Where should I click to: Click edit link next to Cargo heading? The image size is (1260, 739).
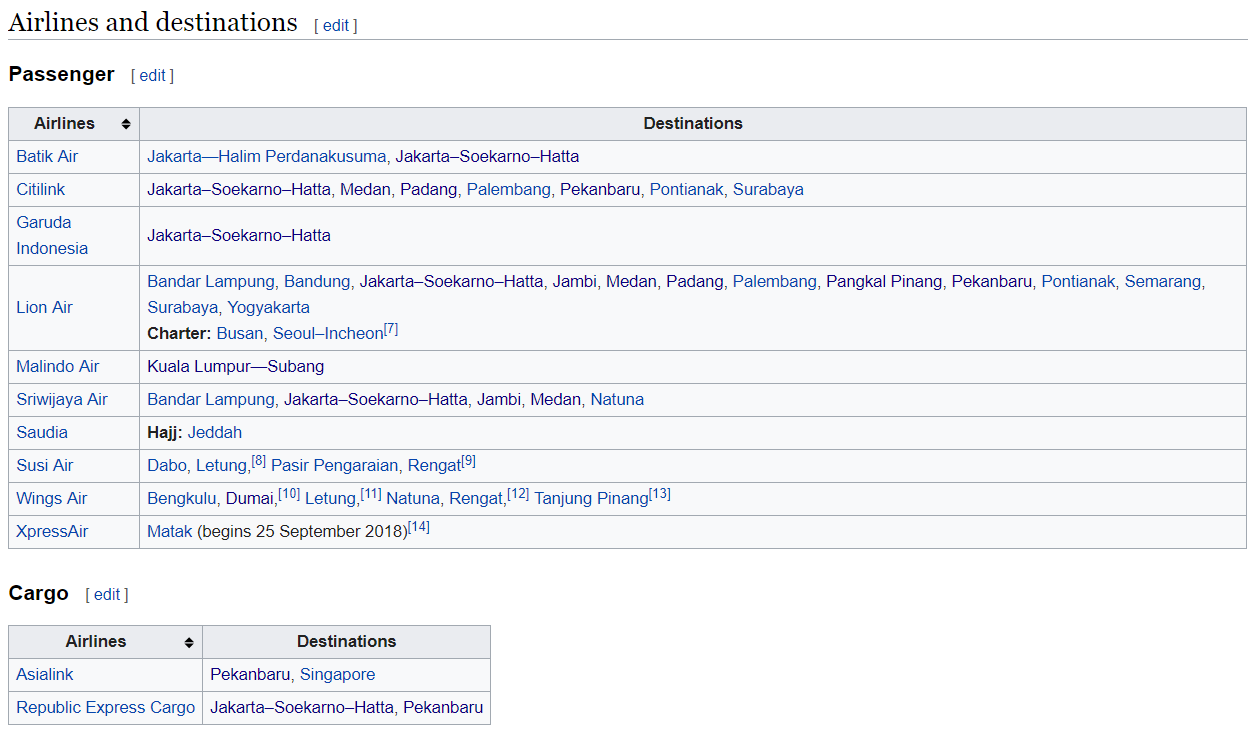[x=107, y=595]
